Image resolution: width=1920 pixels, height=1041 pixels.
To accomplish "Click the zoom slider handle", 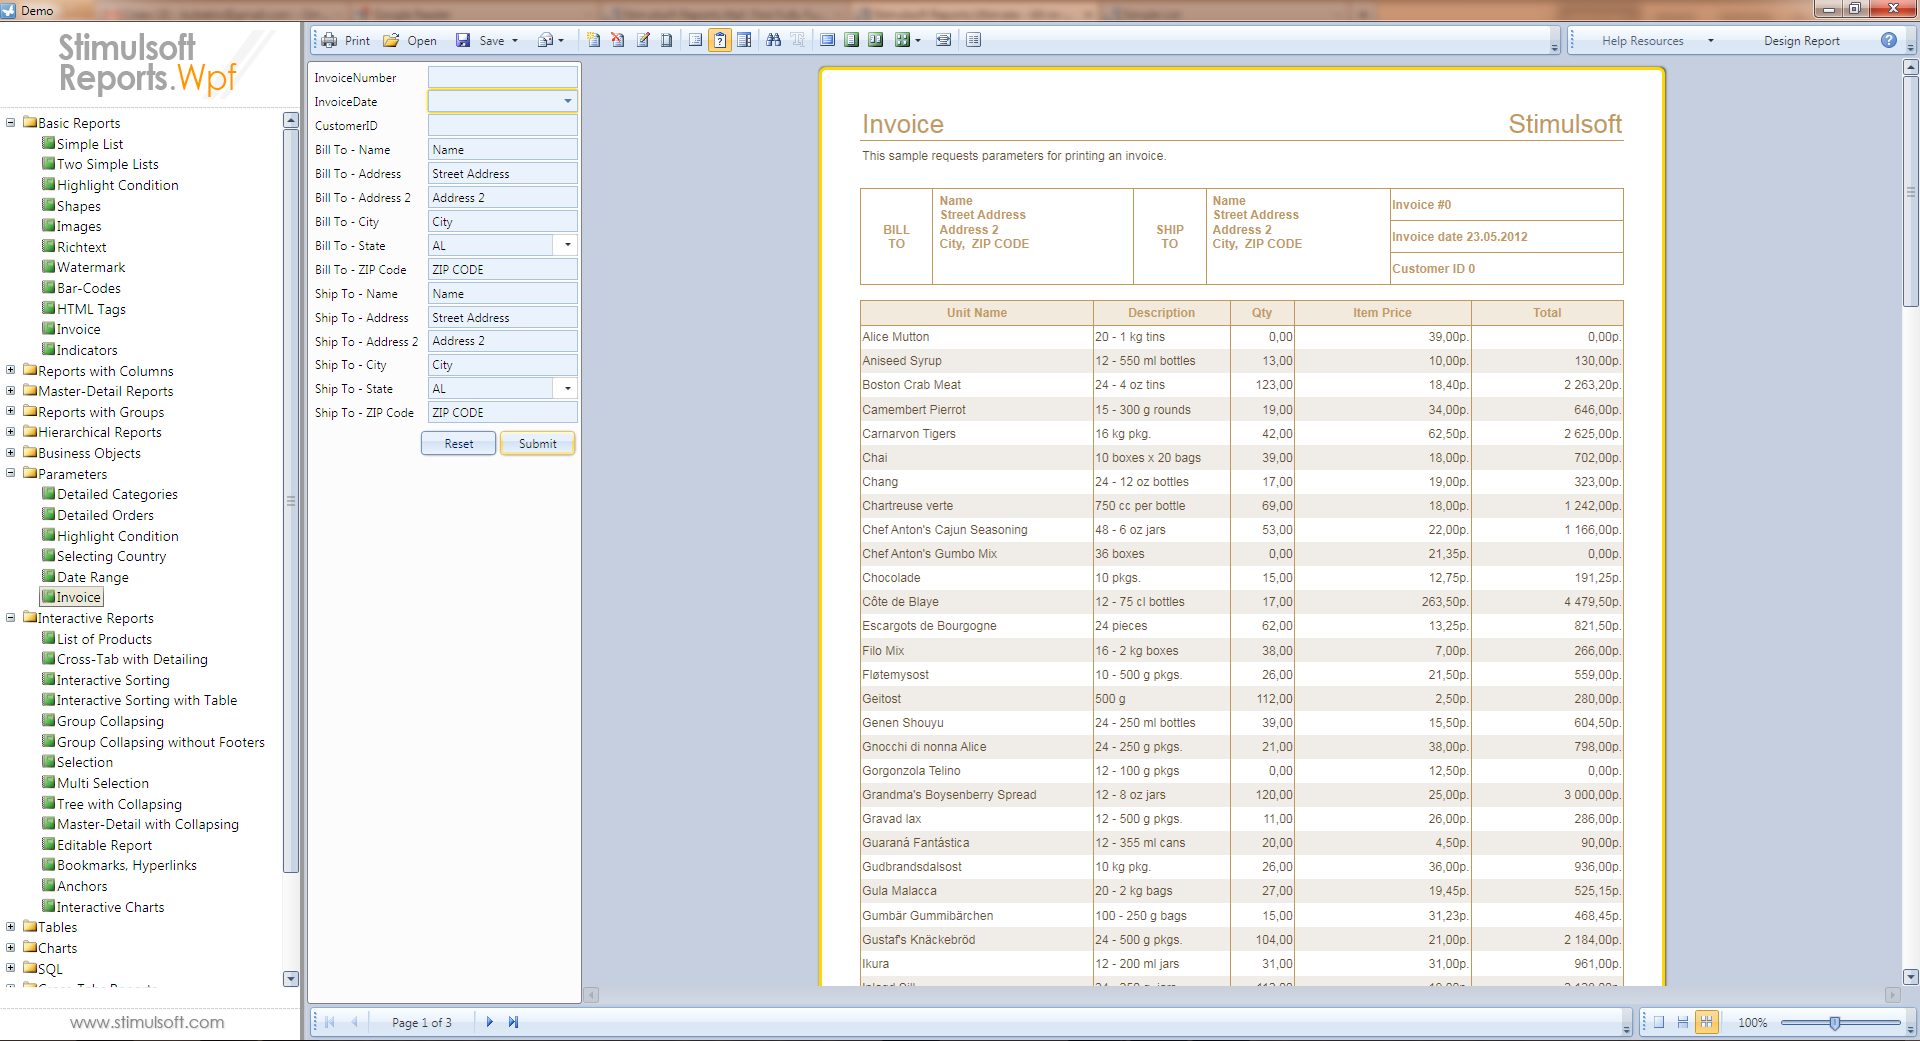I will click(1834, 1022).
